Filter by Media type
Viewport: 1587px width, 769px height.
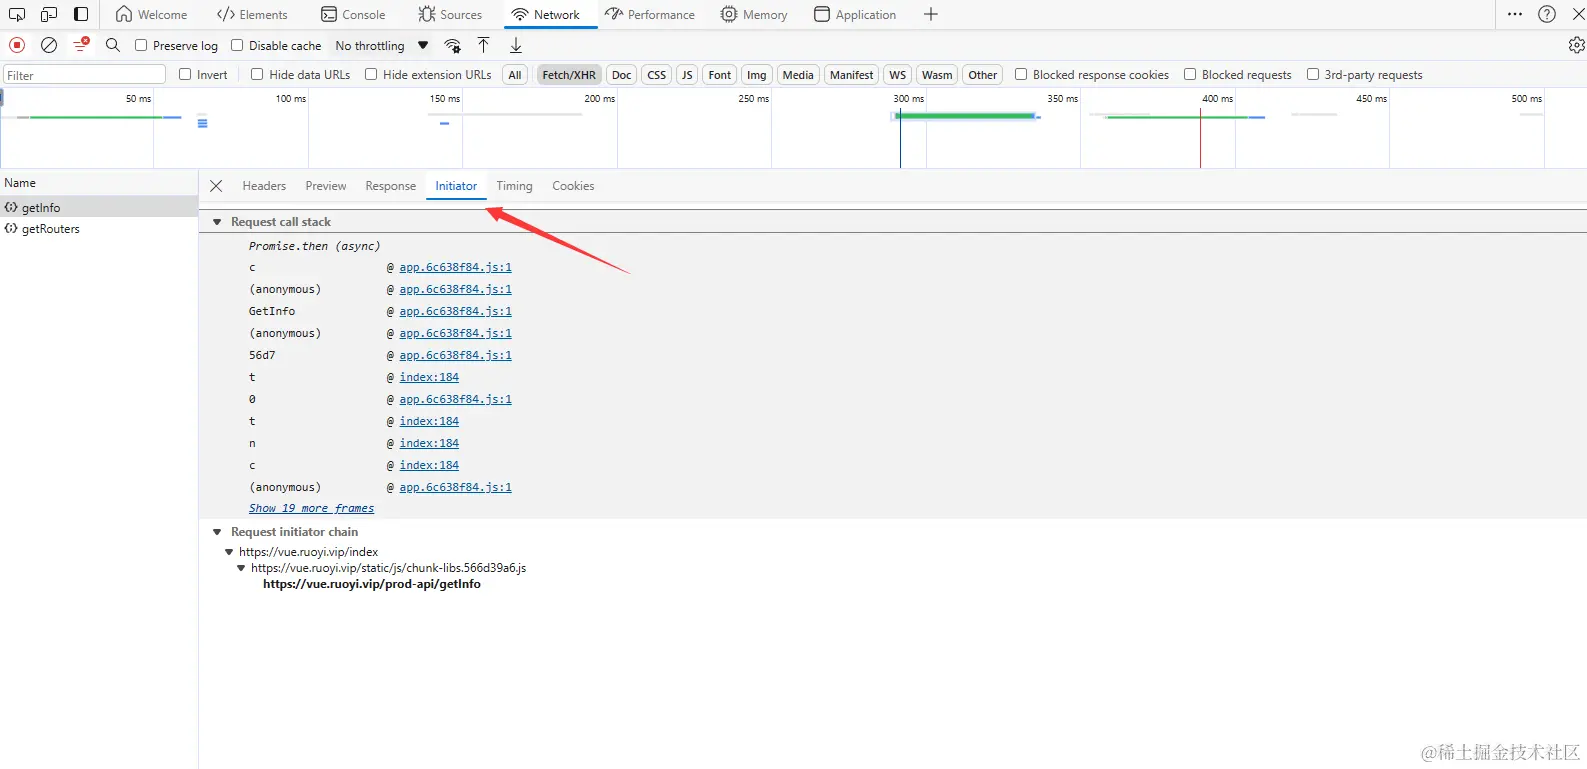(798, 75)
